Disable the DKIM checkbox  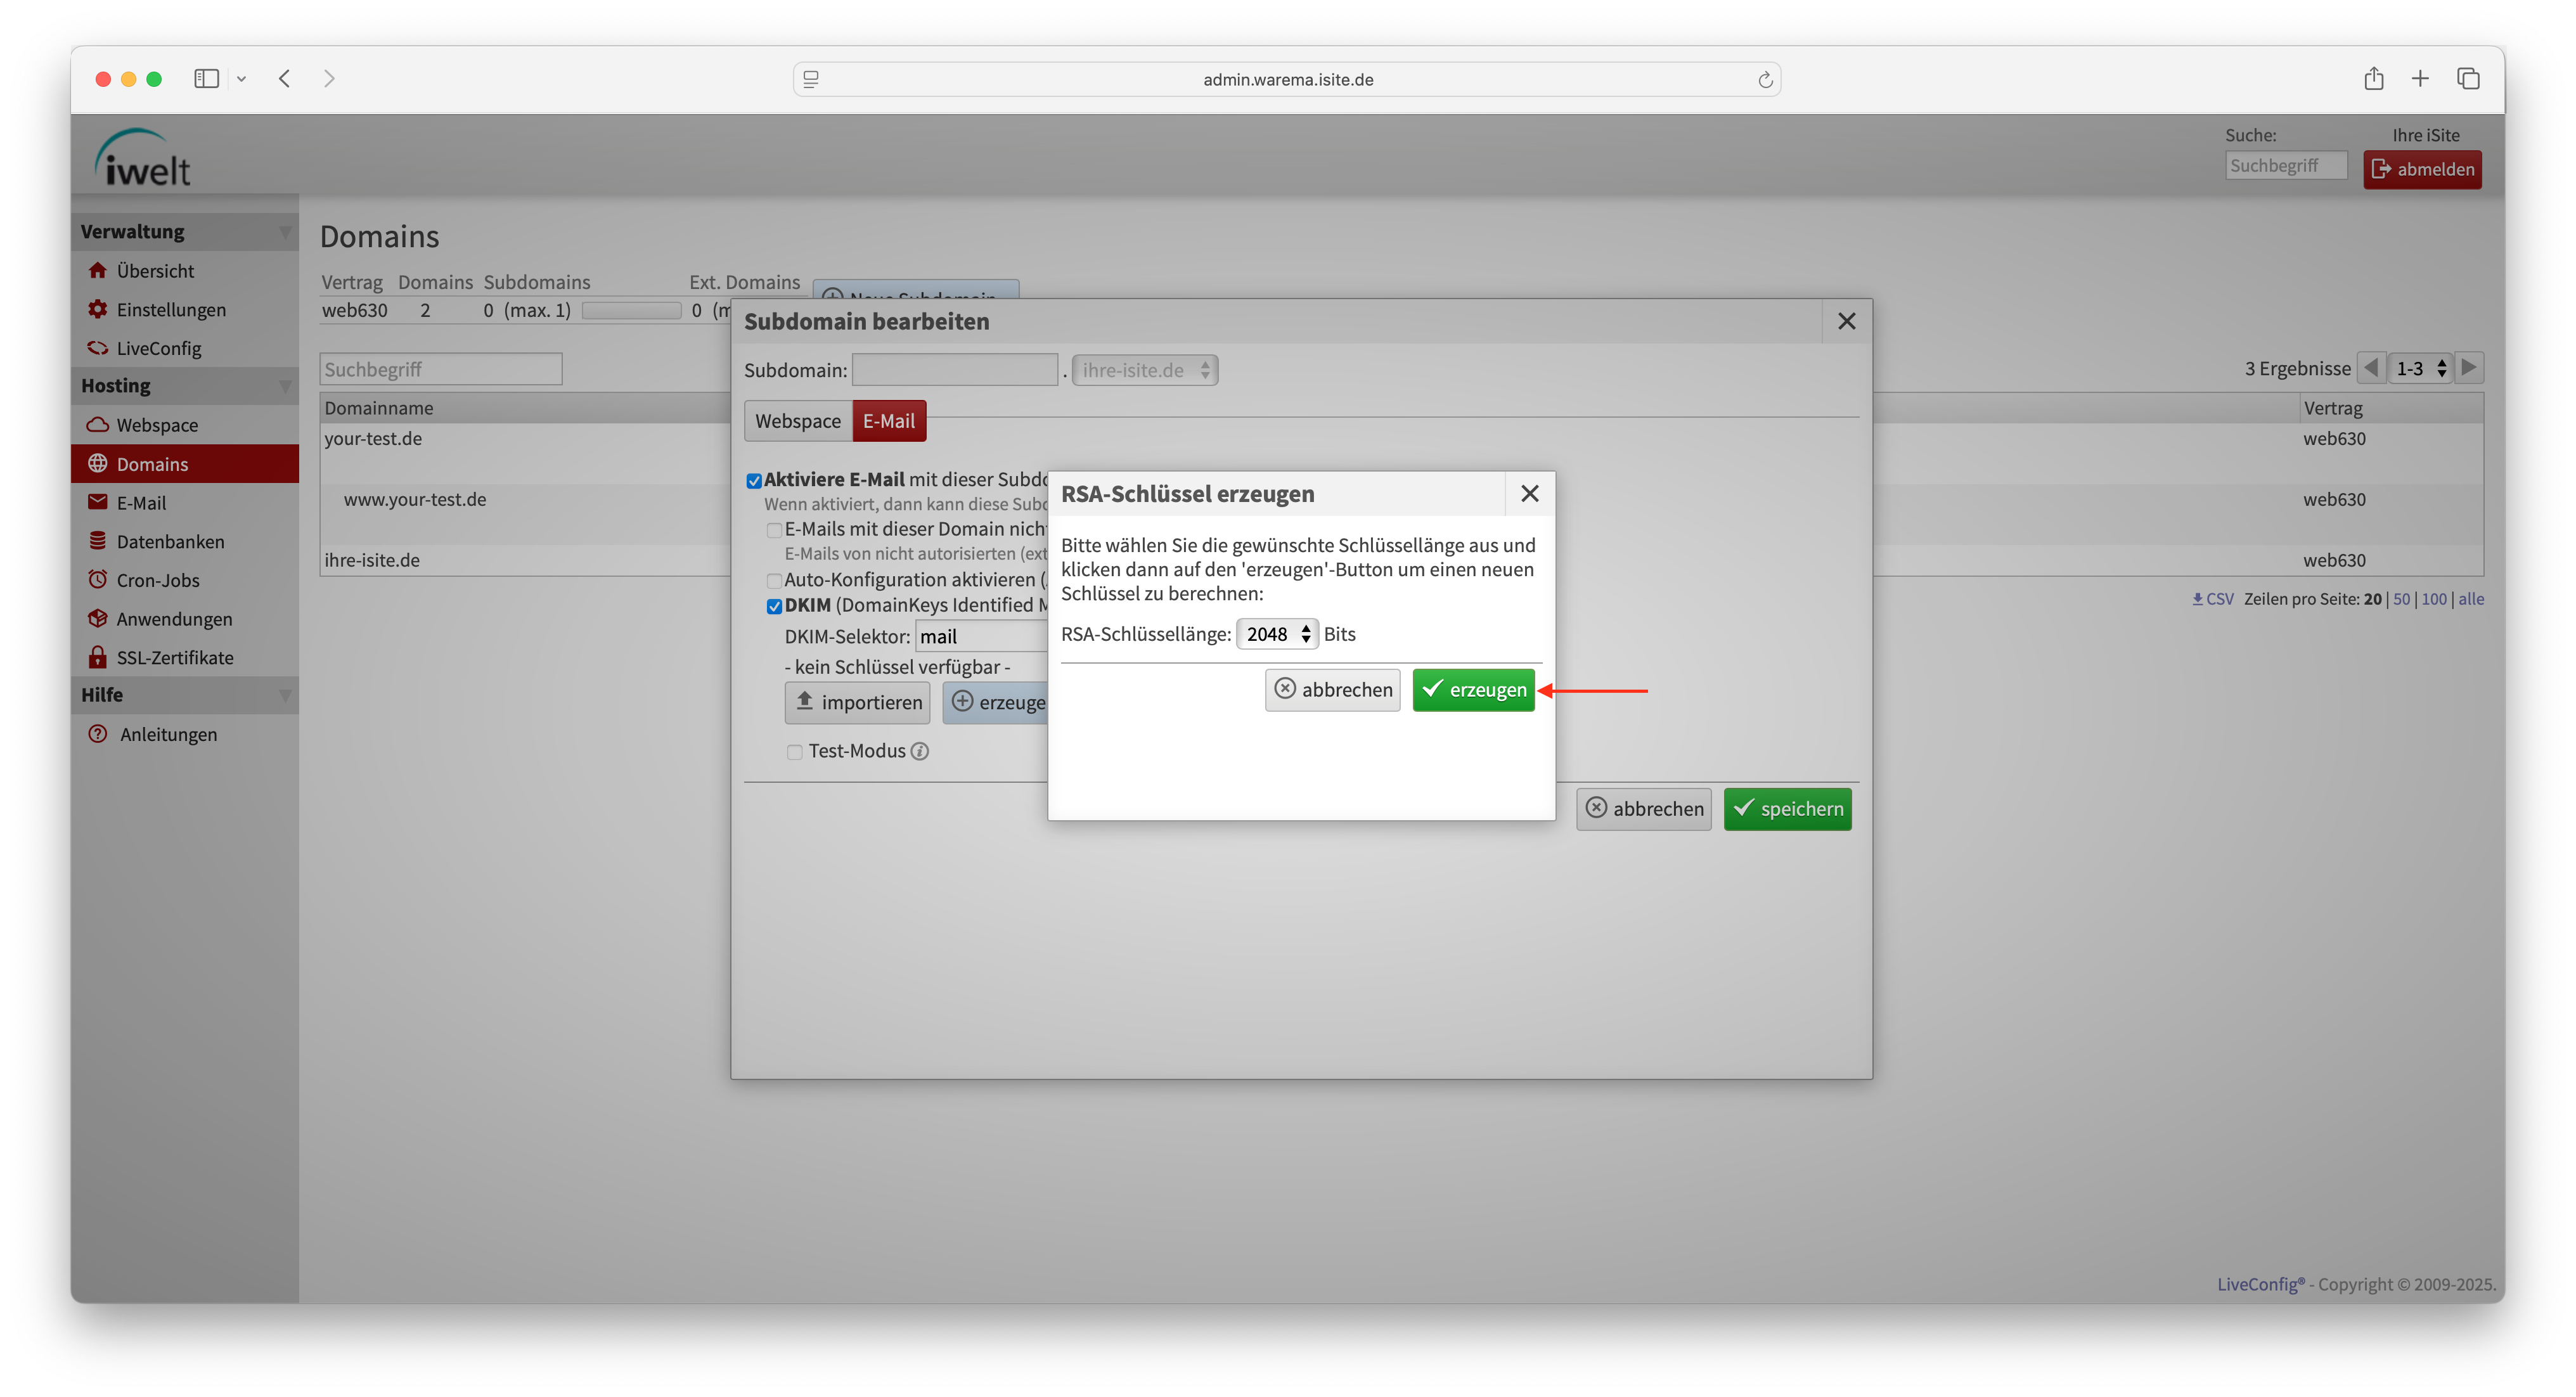coord(774,606)
